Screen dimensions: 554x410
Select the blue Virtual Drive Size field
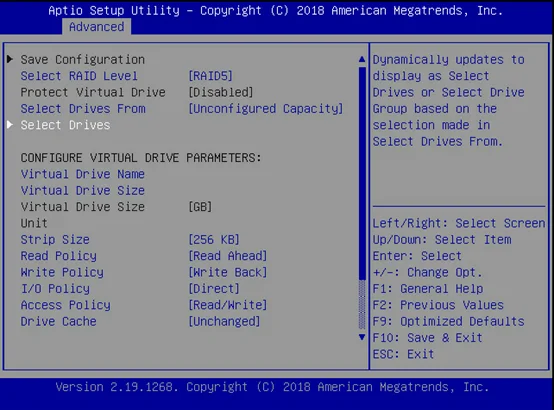point(83,190)
